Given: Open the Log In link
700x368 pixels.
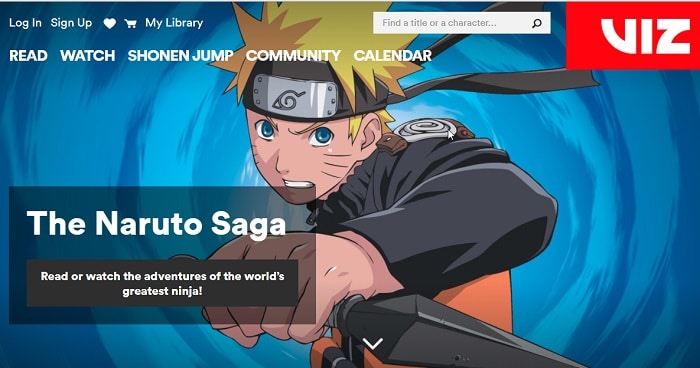Looking at the screenshot, I should (25, 23).
